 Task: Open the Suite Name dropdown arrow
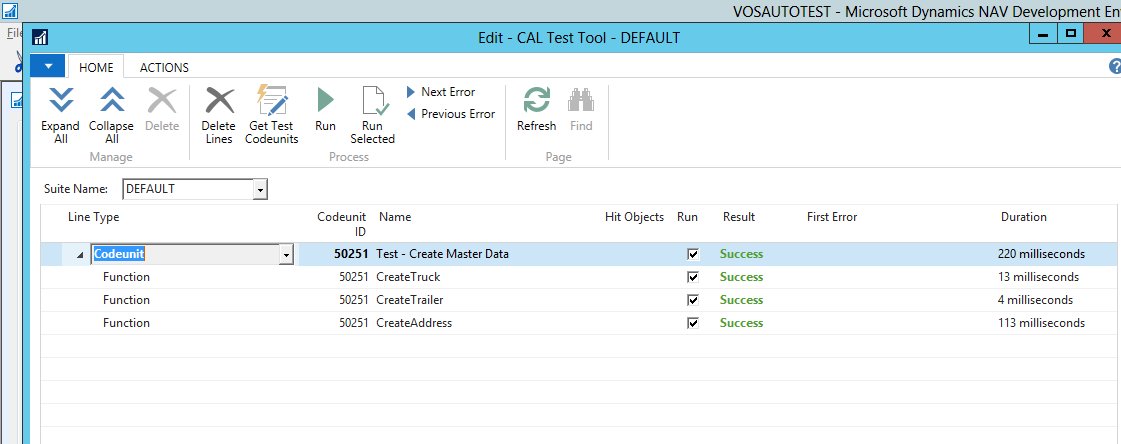pyautogui.click(x=260, y=189)
